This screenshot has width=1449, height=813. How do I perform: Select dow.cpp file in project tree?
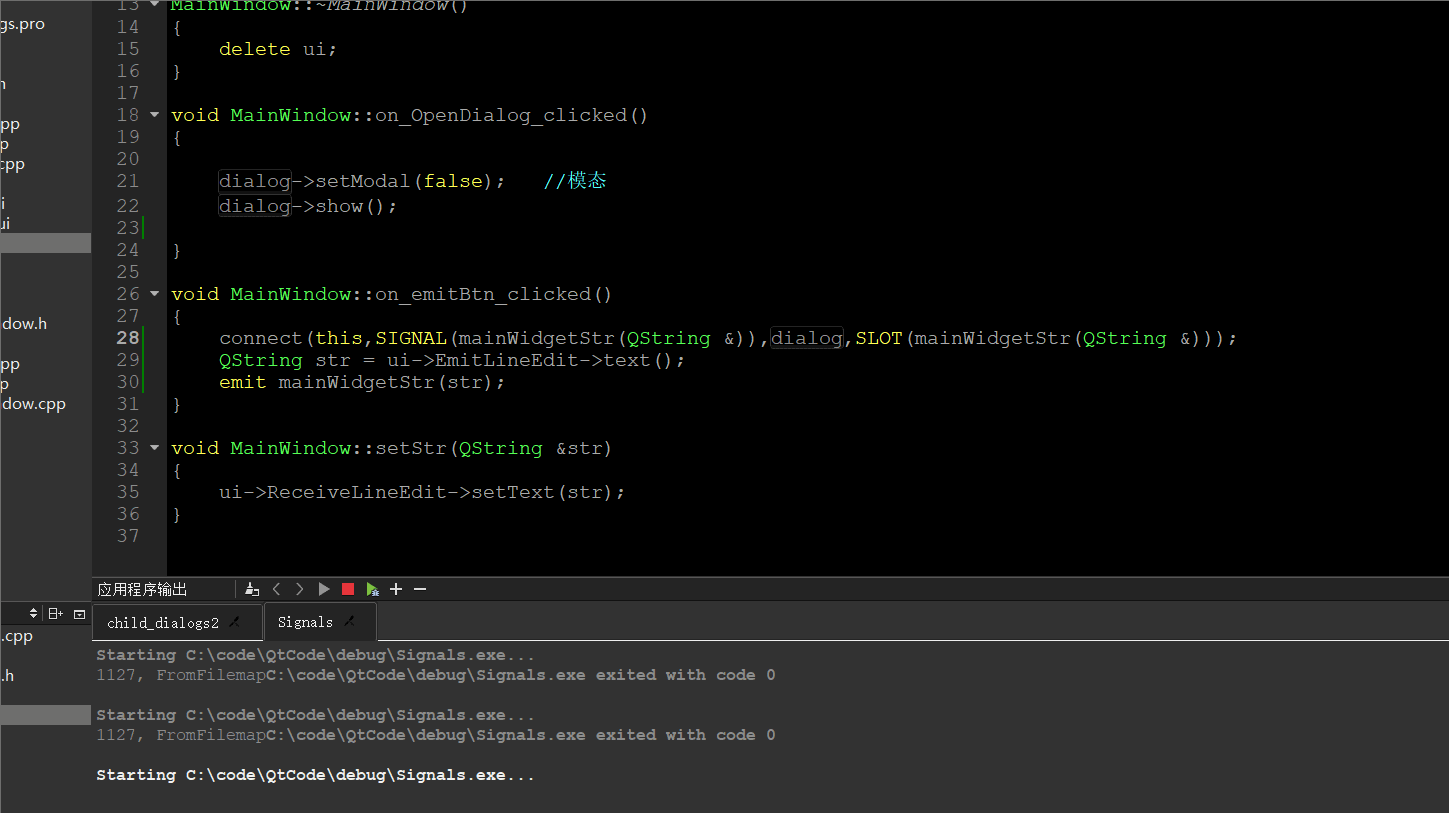[x=33, y=404]
